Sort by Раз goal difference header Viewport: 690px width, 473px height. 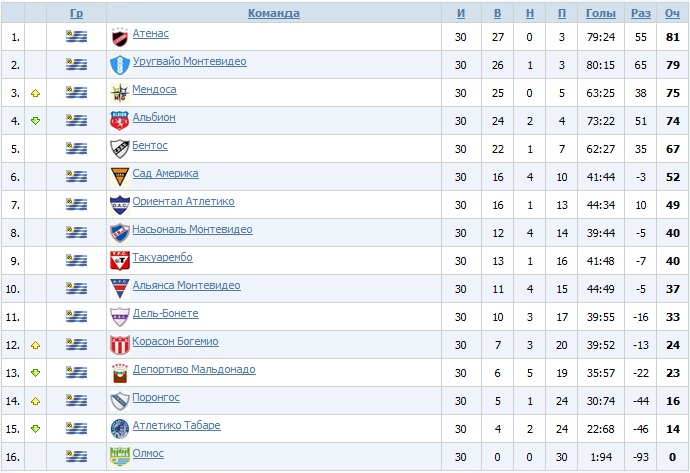tap(641, 13)
